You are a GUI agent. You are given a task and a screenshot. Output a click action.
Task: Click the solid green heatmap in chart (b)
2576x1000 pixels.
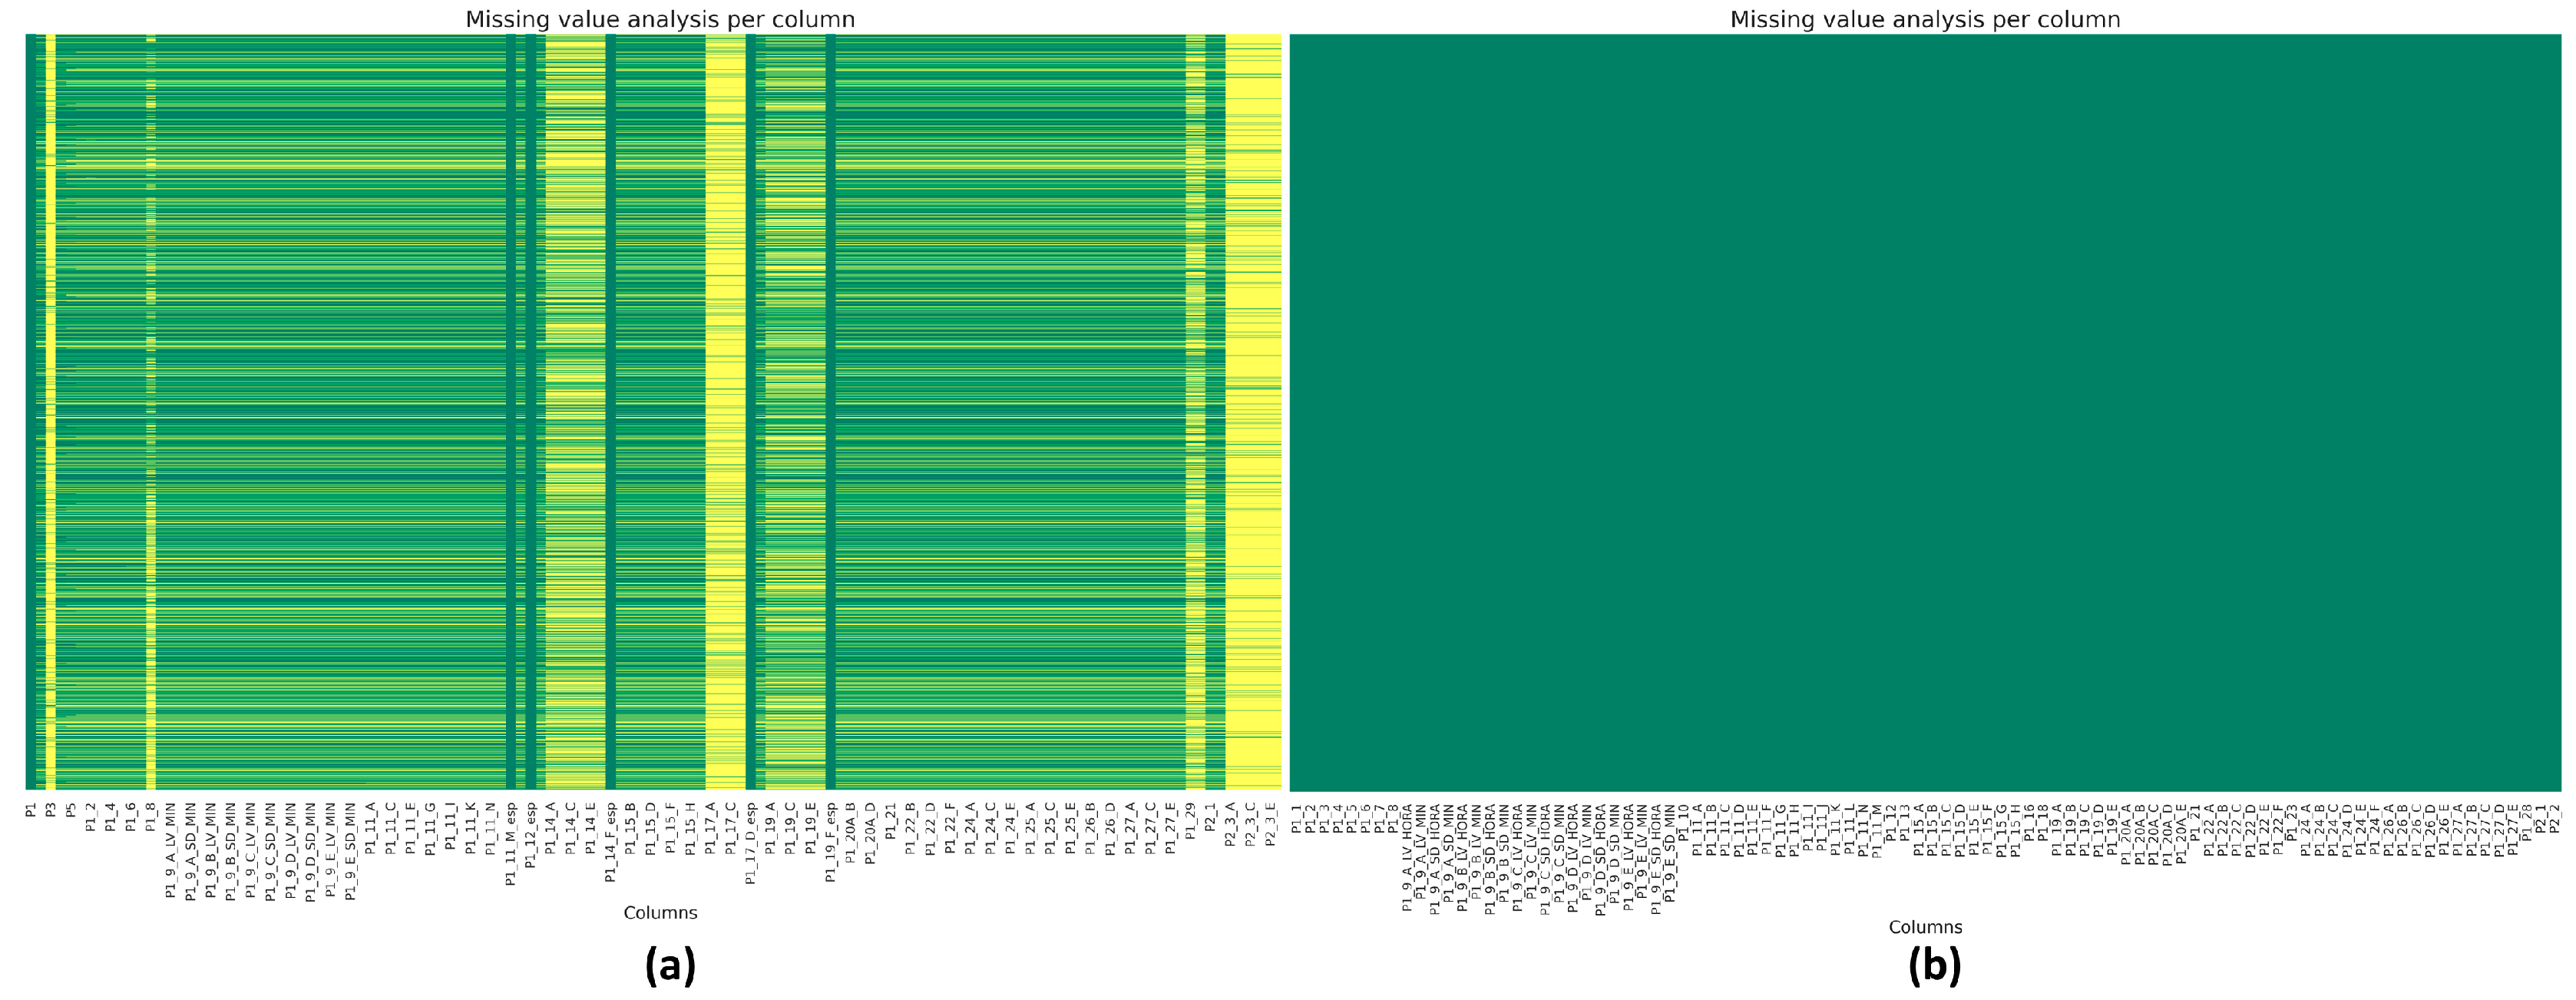(x=1925, y=410)
